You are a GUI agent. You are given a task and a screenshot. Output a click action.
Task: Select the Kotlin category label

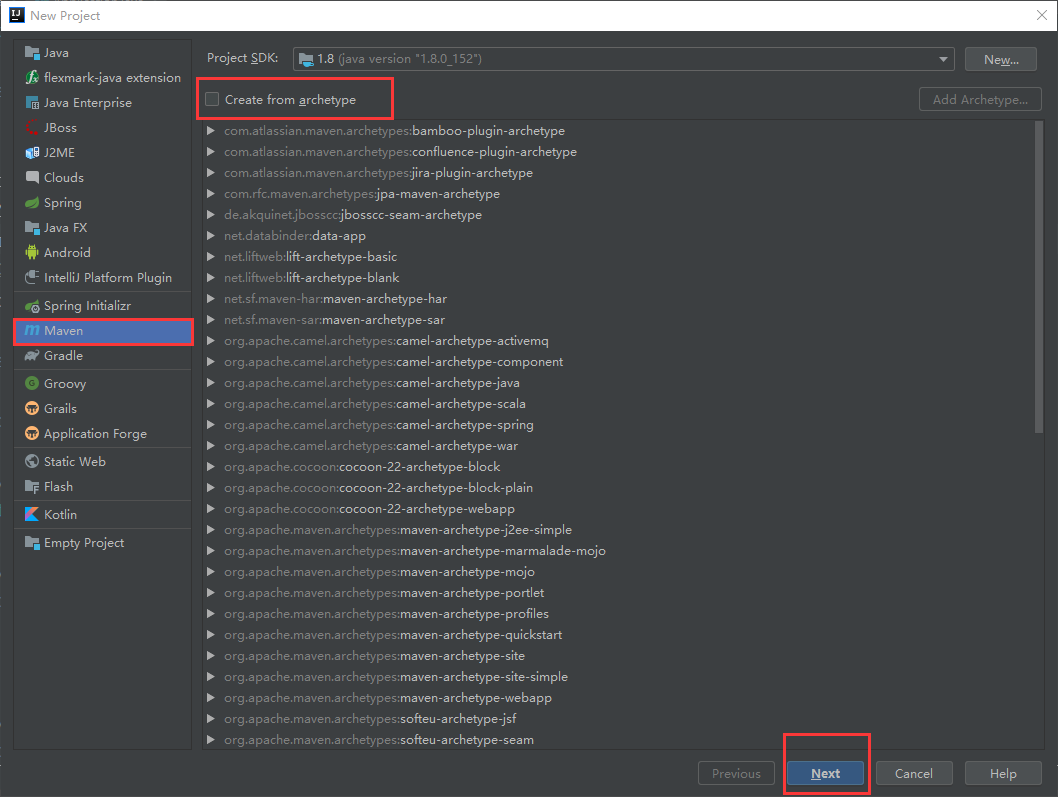pos(60,514)
